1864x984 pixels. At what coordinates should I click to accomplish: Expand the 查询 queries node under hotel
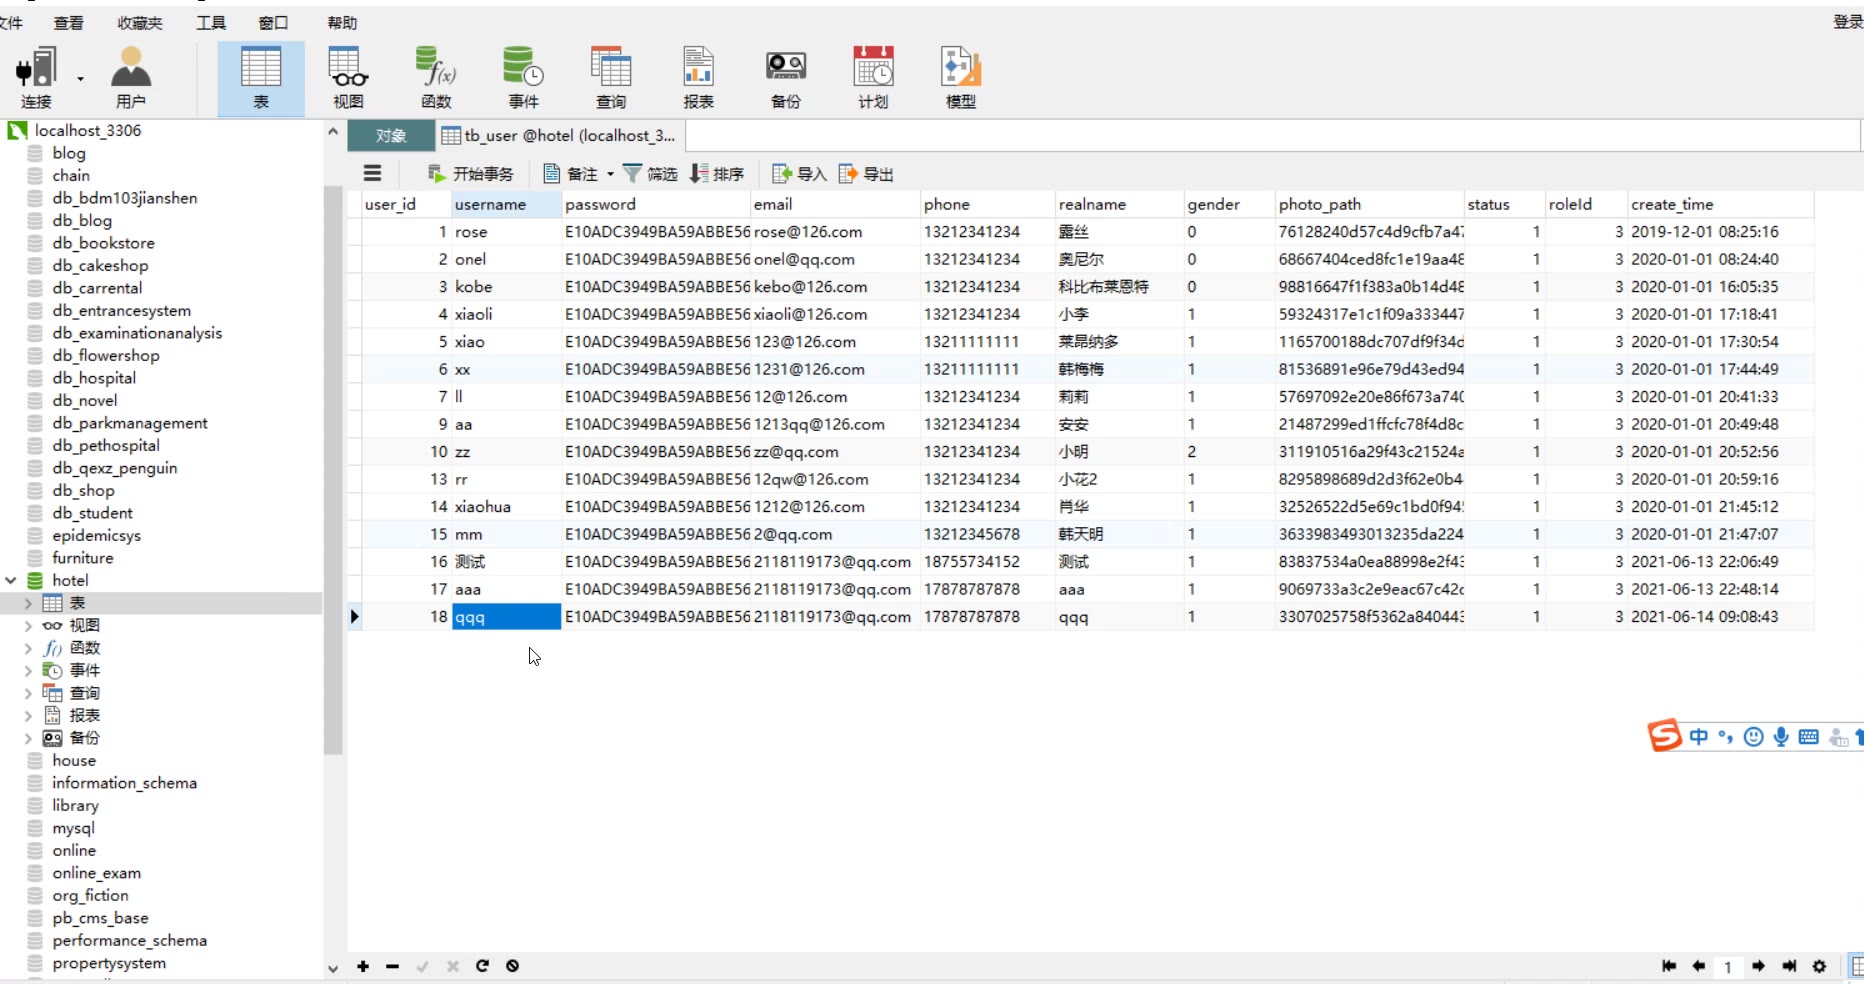[x=28, y=693]
